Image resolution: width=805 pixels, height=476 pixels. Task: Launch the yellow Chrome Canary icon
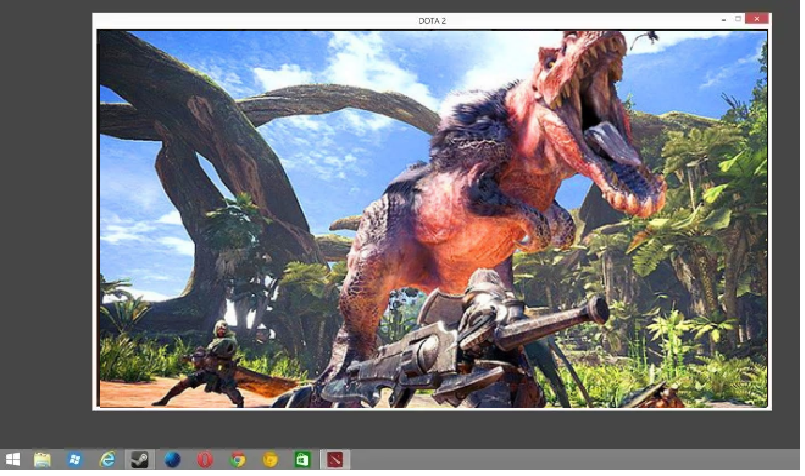click(270, 460)
